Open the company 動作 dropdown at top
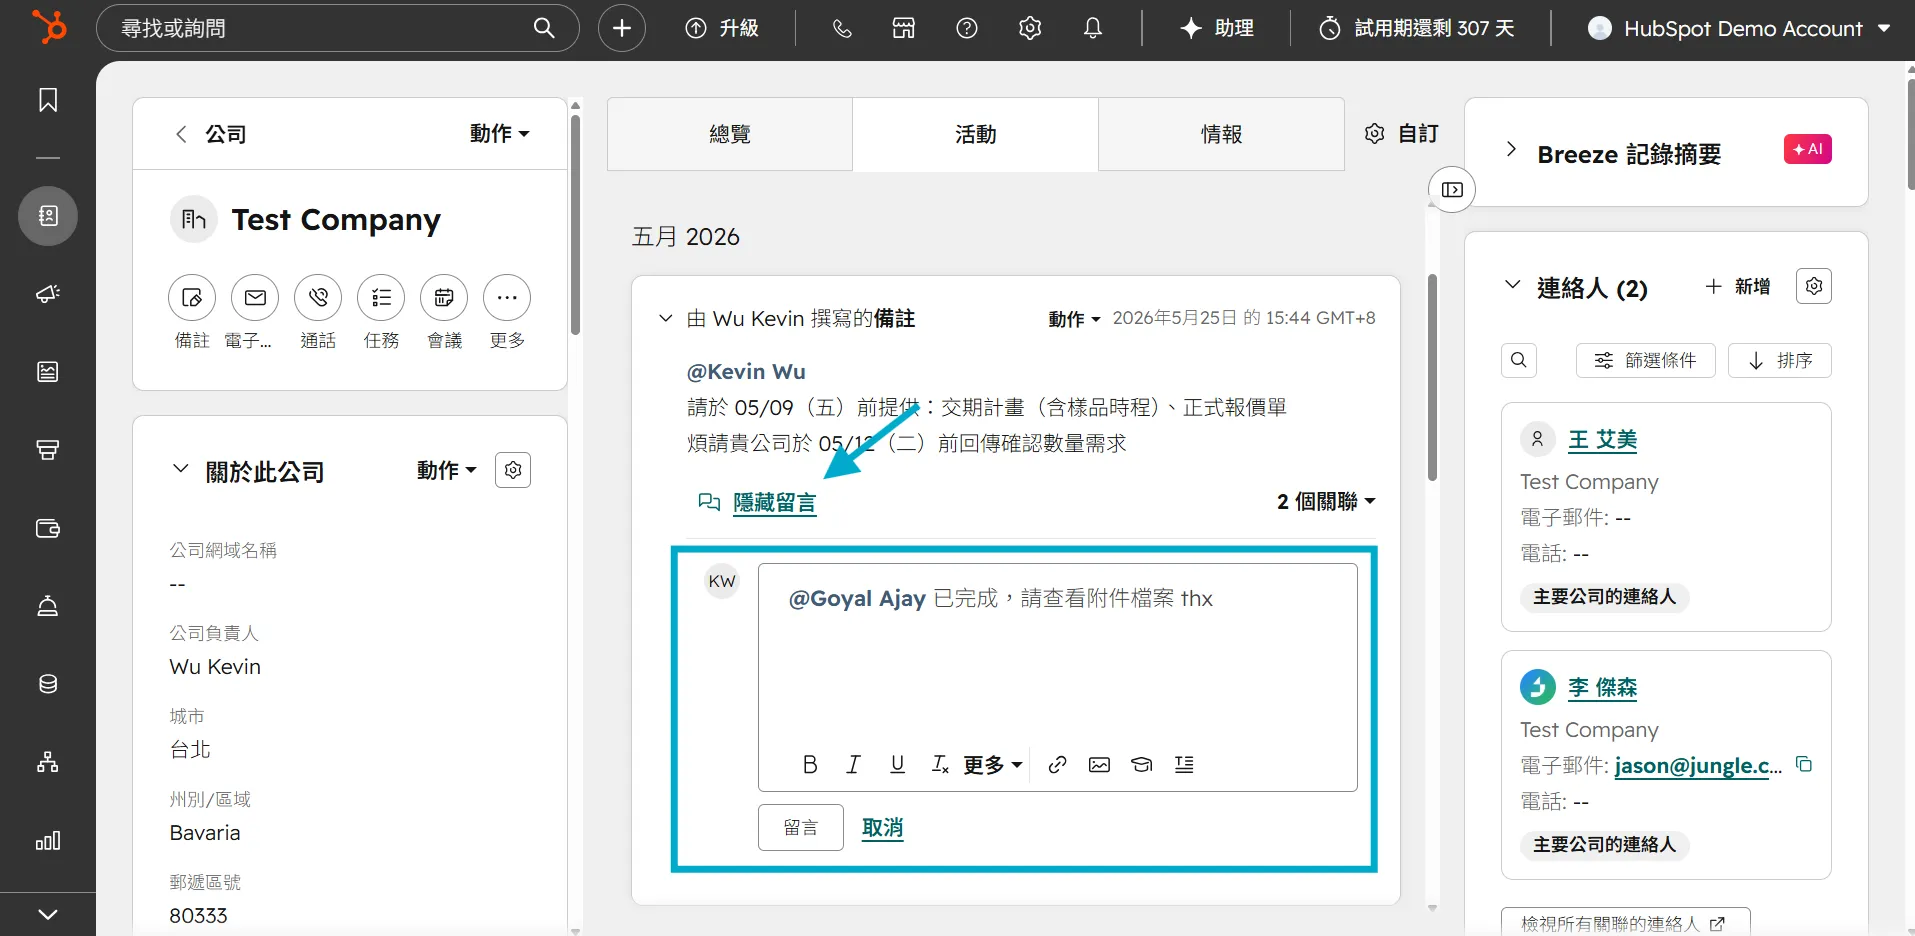The width and height of the screenshot is (1915, 936). tap(500, 133)
